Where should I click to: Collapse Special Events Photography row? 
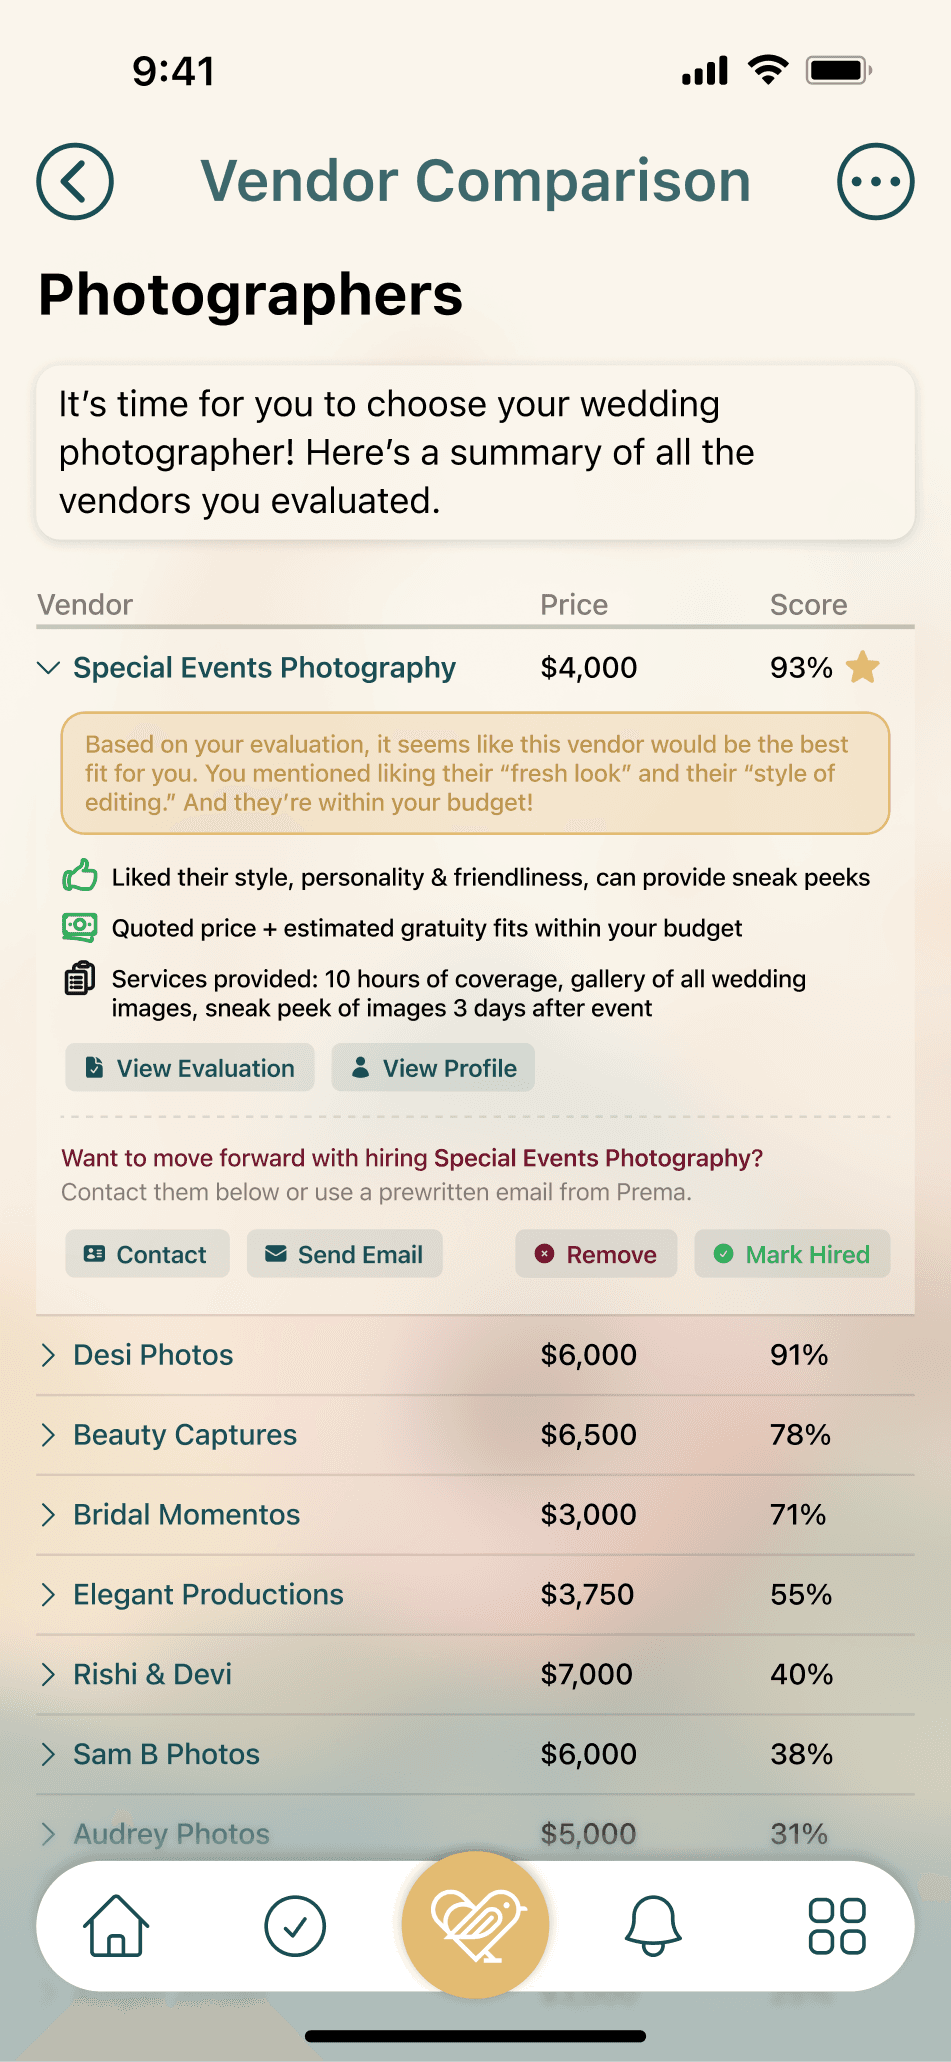(x=48, y=667)
